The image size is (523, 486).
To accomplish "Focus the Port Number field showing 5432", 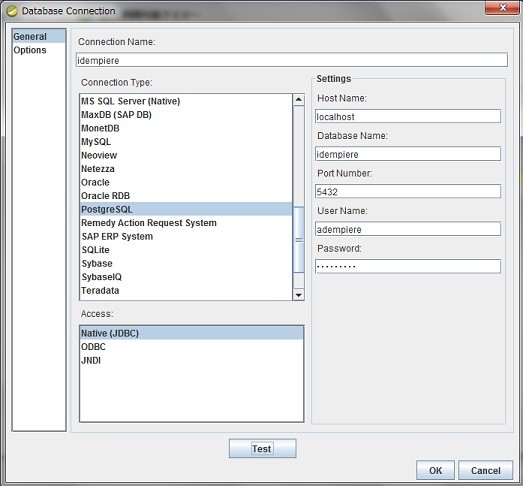I will click(408, 191).
